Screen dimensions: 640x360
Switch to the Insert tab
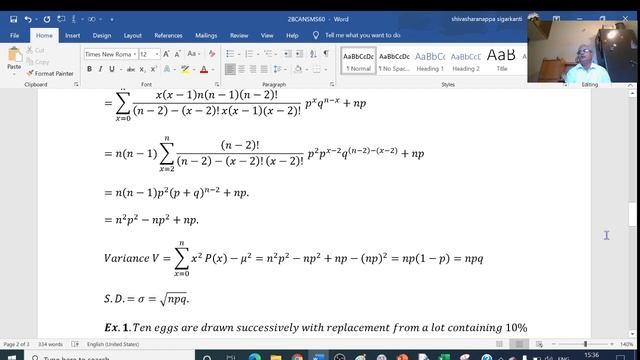coord(73,36)
